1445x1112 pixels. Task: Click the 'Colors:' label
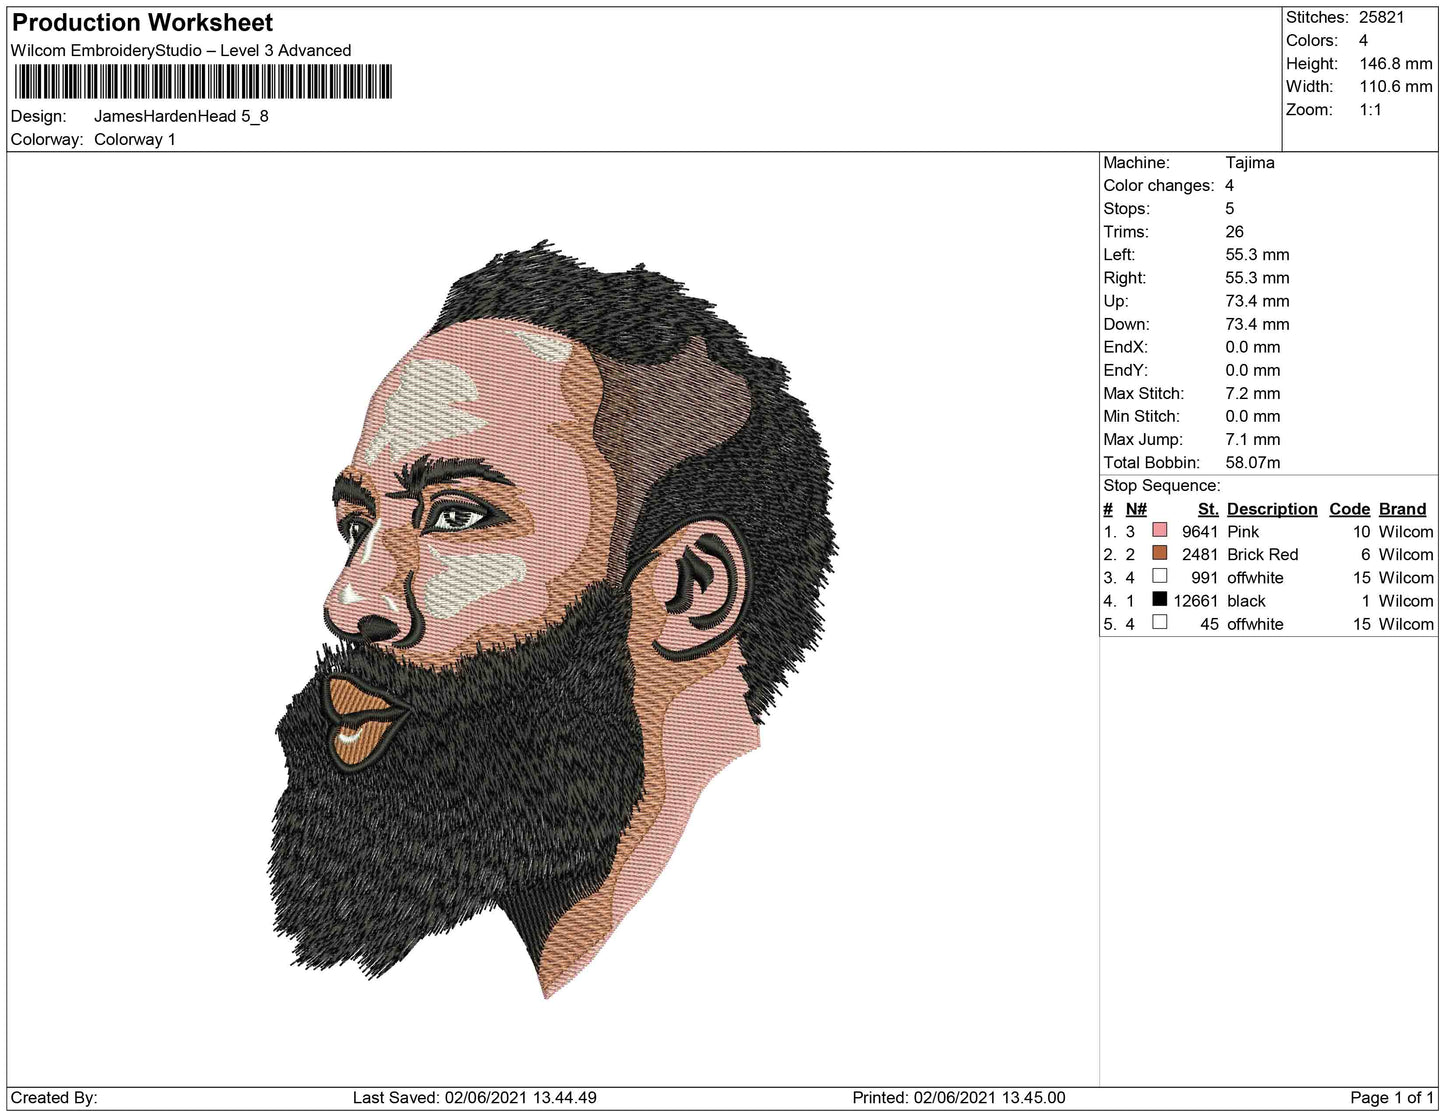point(1312,40)
